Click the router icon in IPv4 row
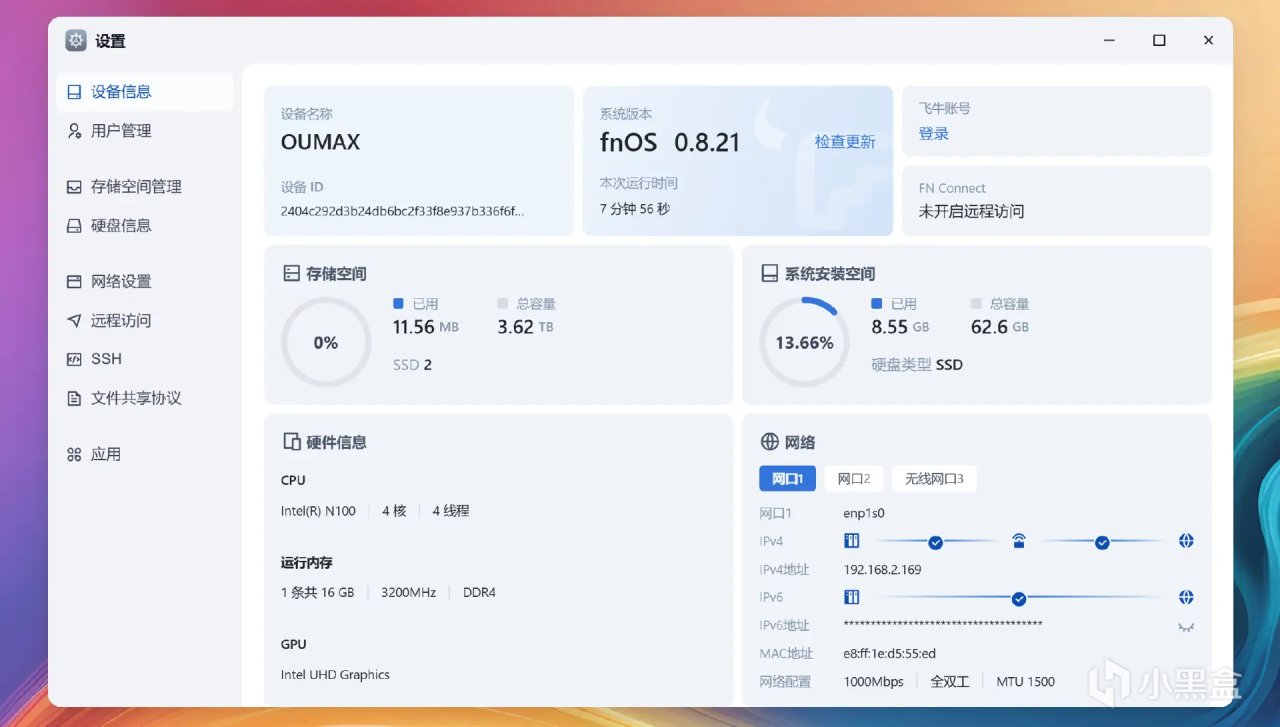This screenshot has height=727, width=1280. pos(1019,541)
